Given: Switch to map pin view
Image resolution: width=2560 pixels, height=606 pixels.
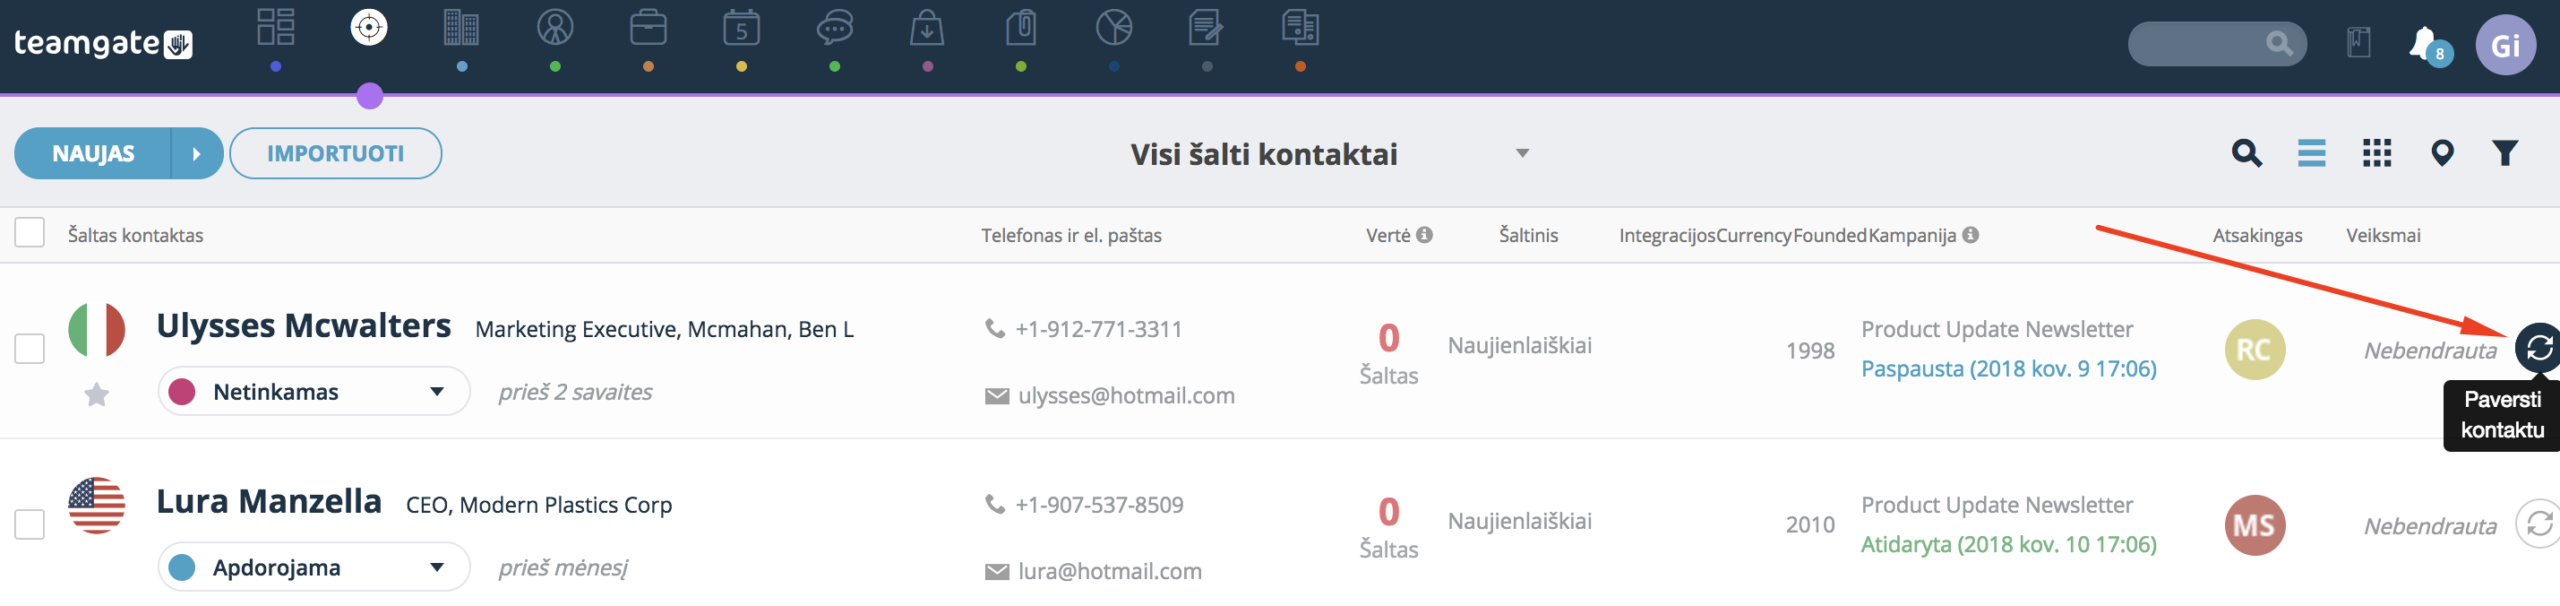Looking at the screenshot, I should tap(2442, 153).
